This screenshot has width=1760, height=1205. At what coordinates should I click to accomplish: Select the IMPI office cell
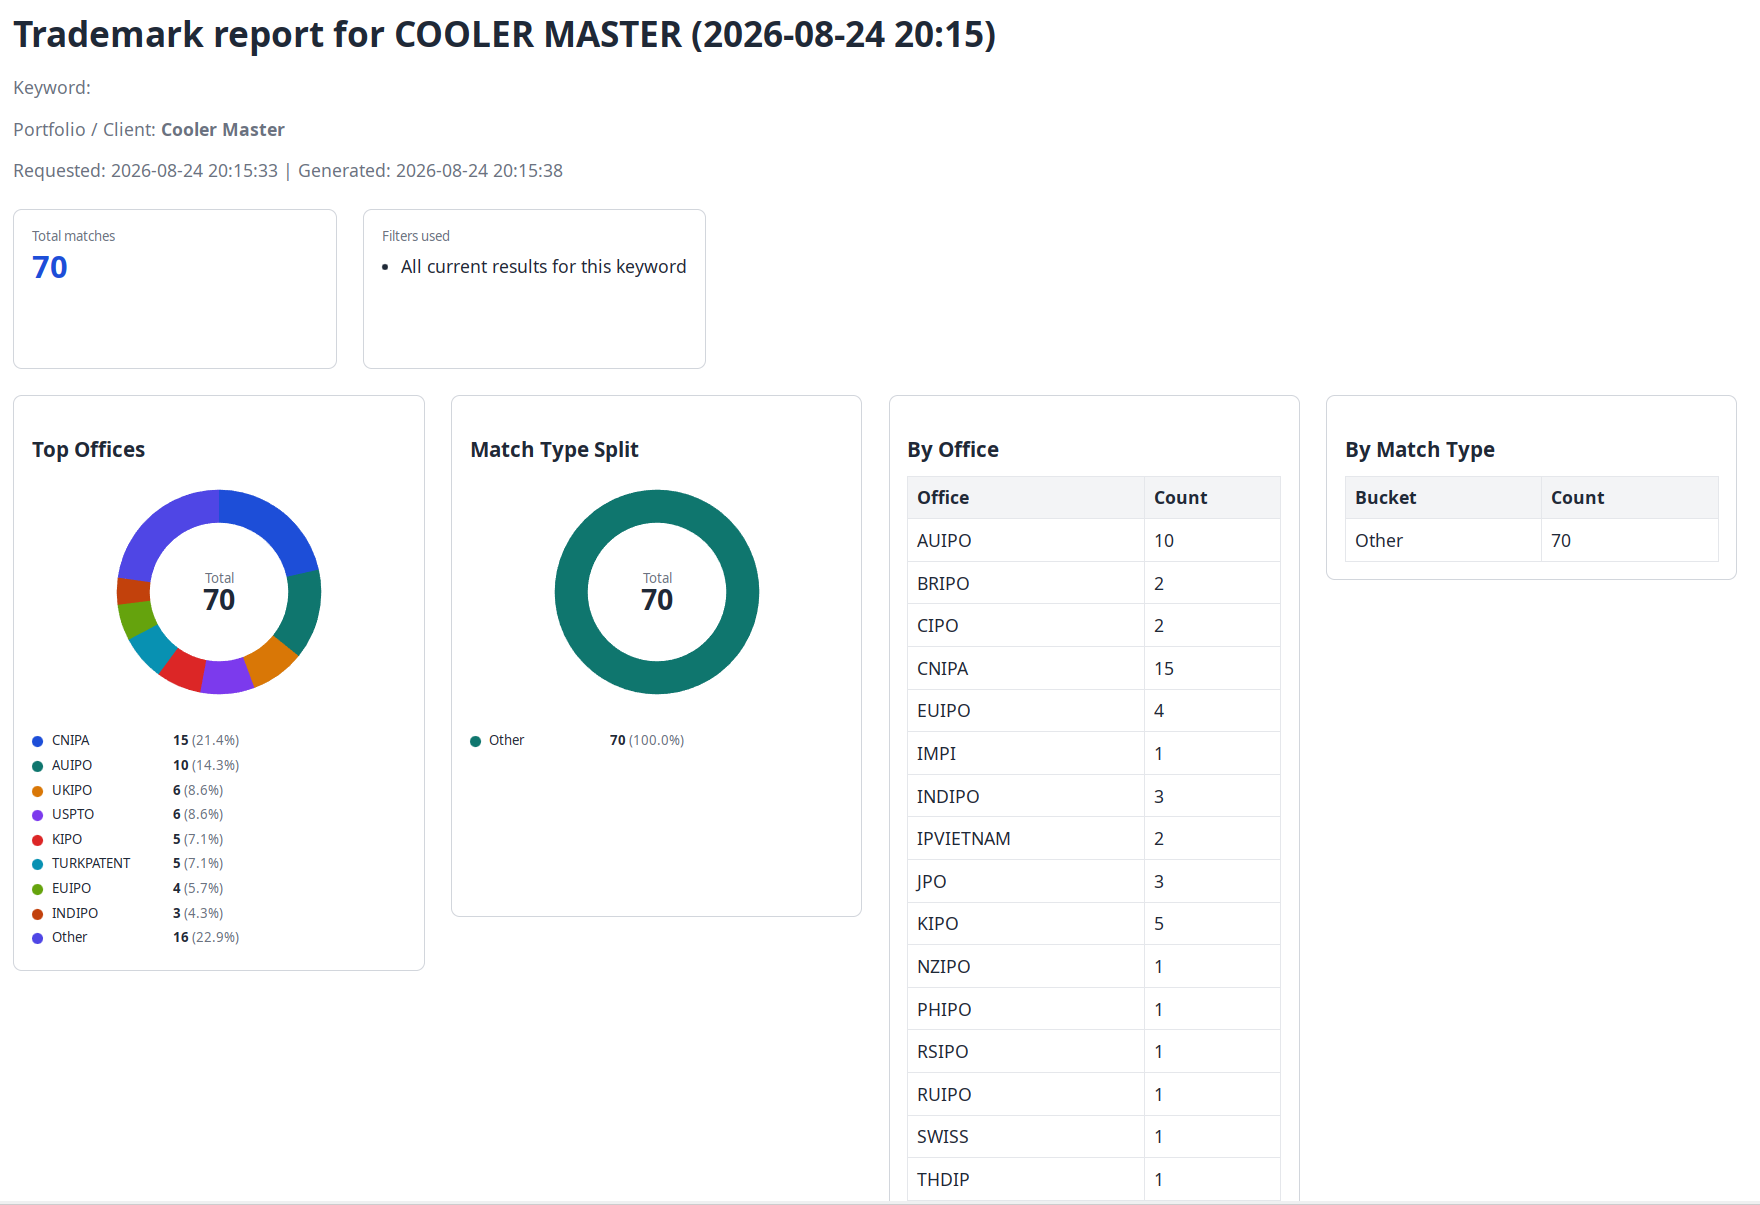tap(1026, 754)
